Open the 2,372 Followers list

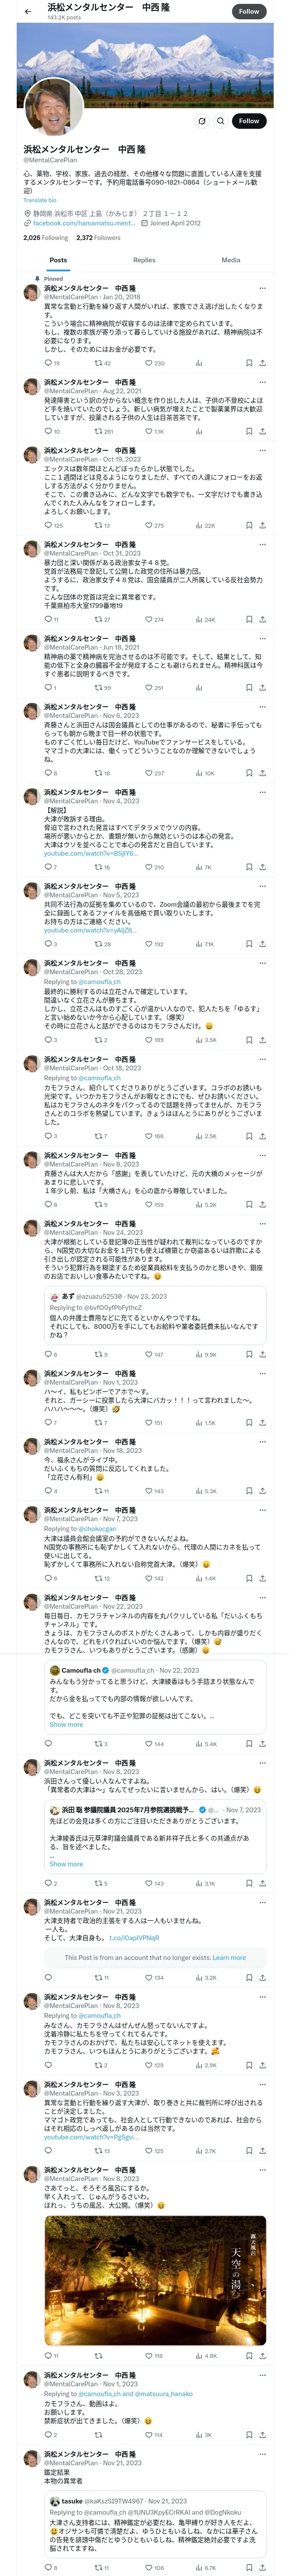point(98,238)
